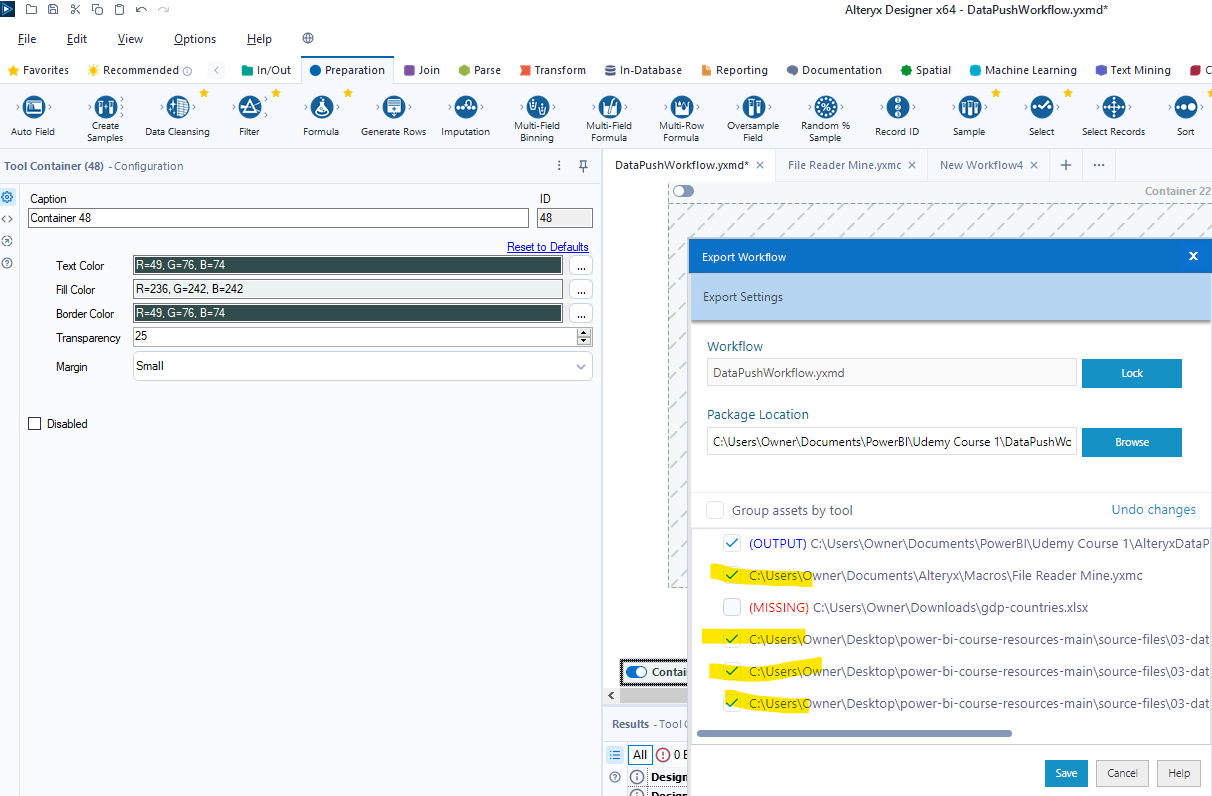Enable the MISSING gdp-countries.xlsx asset
Screen dimensions: 1212x796
coord(732,607)
